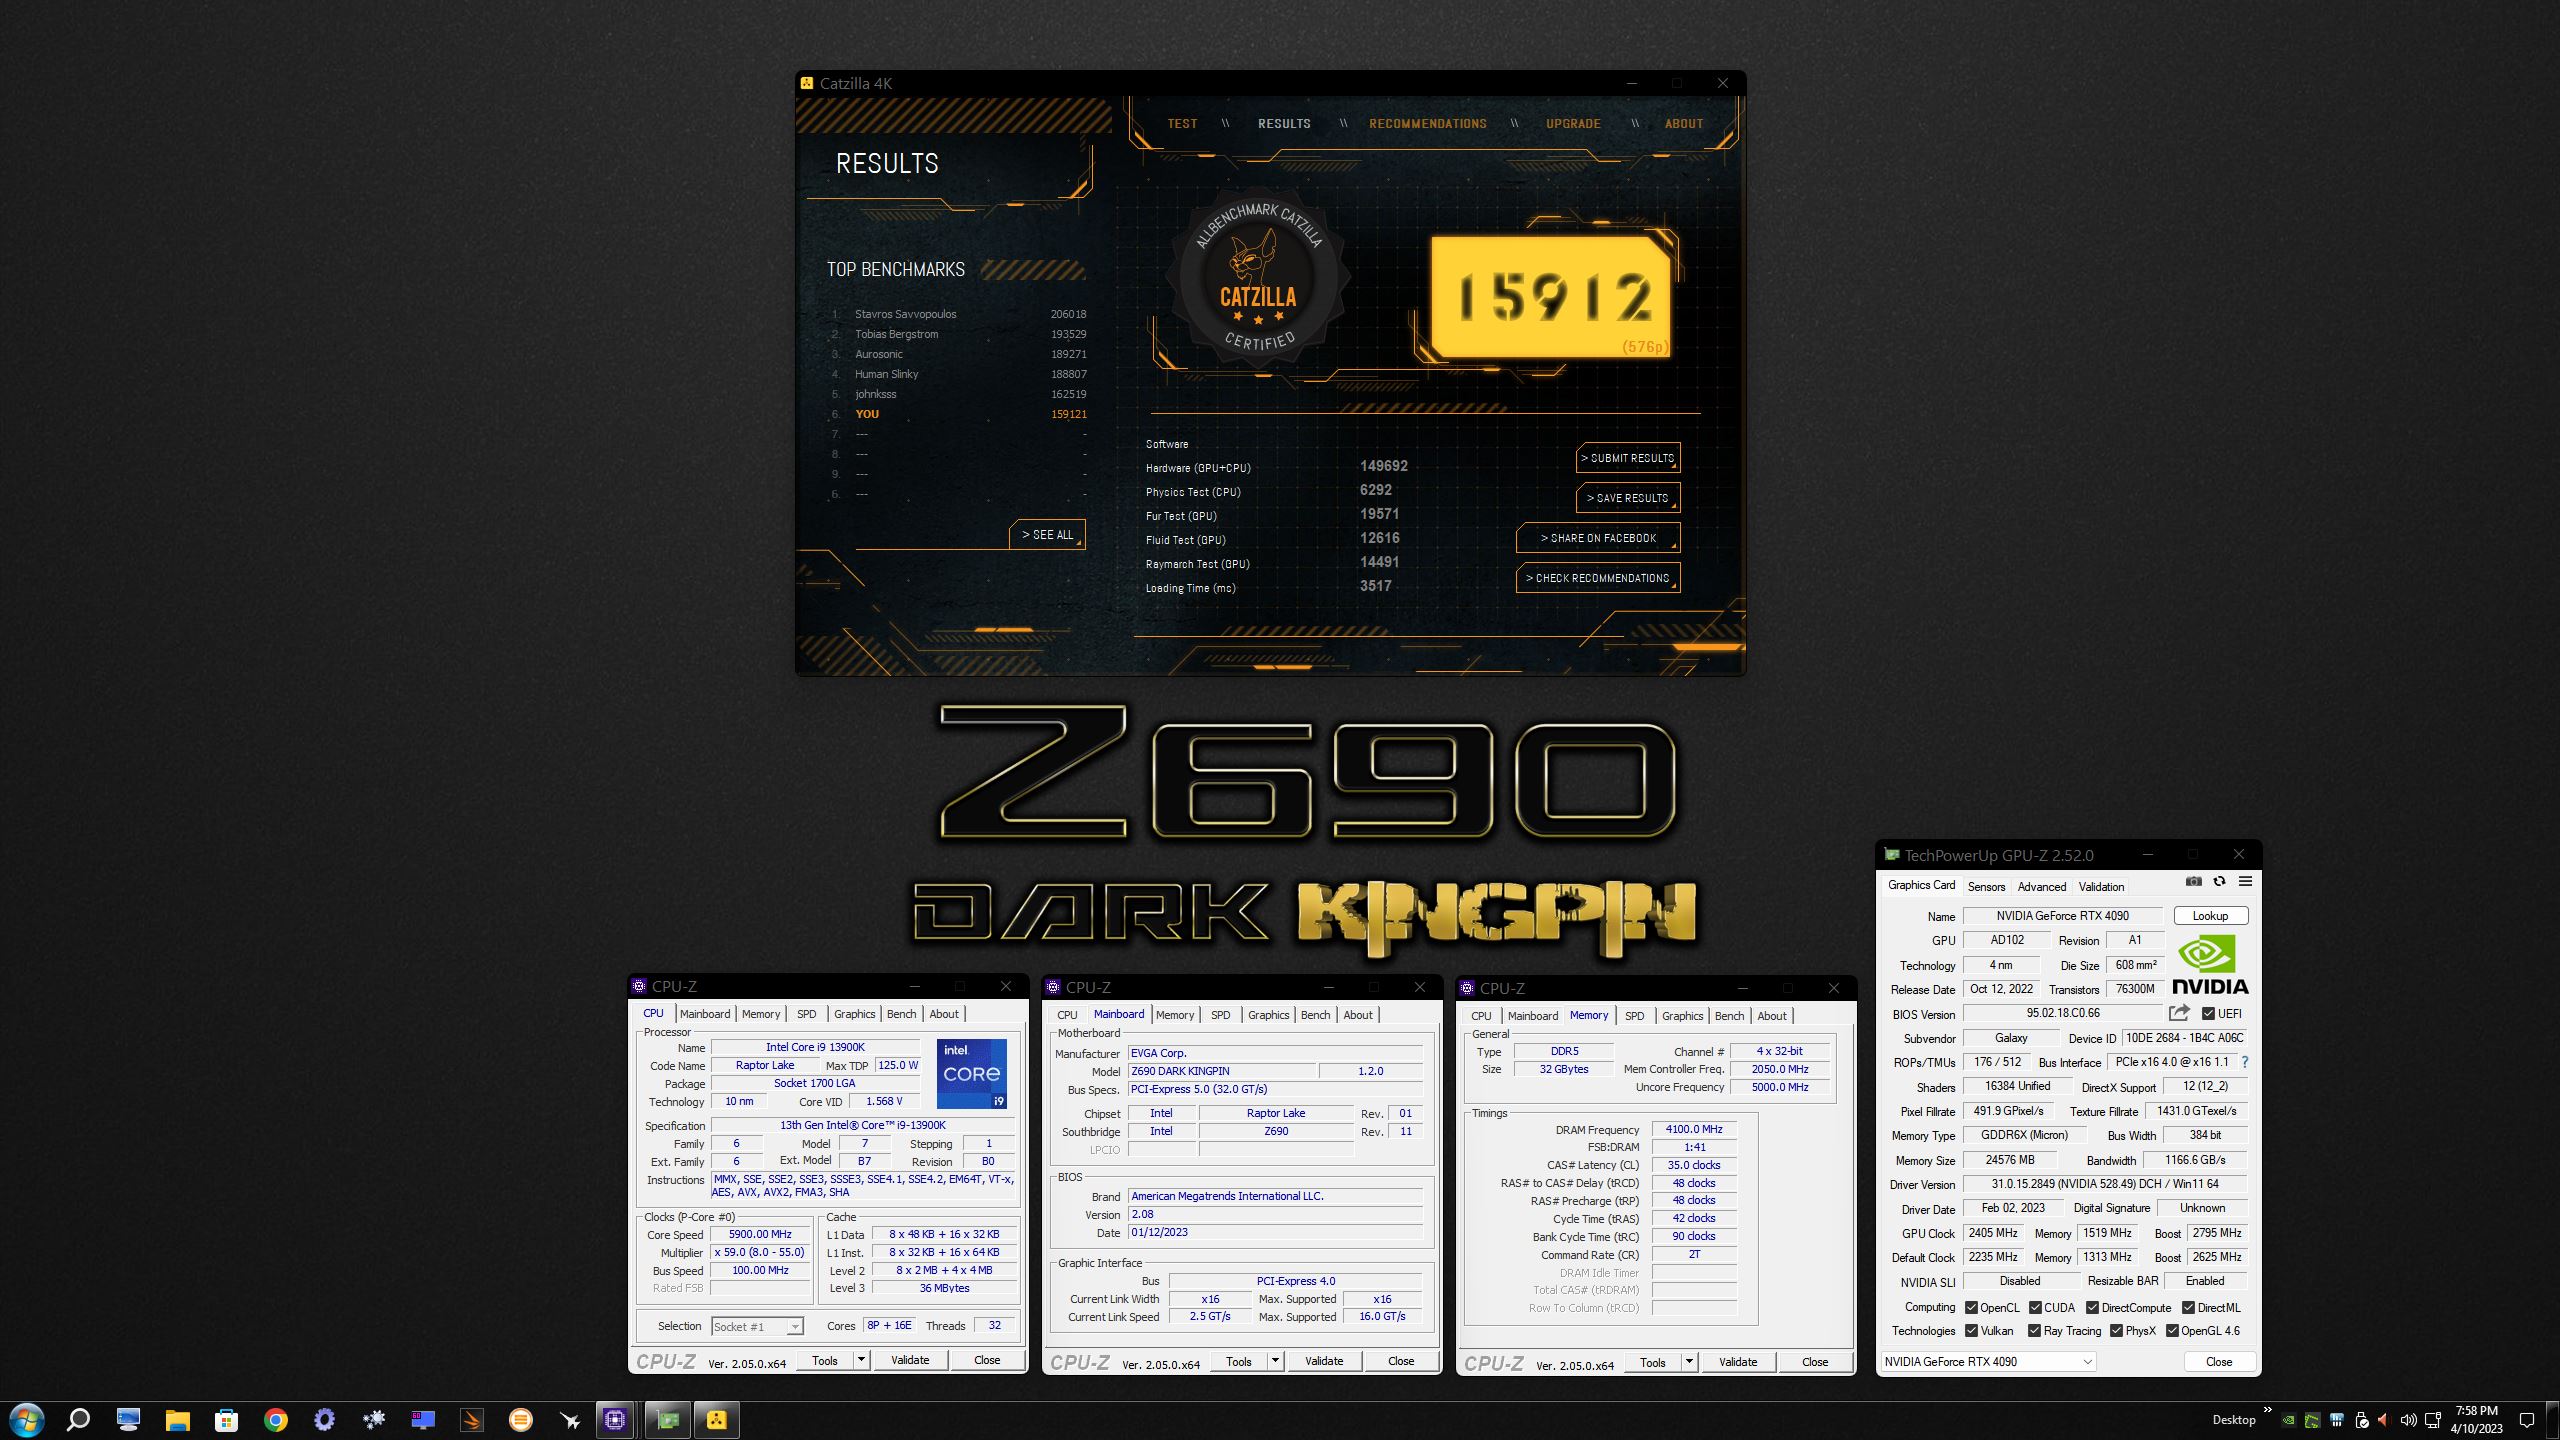Launch Google Chrome from the taskbar
Screen dimensions: 2560x1440
pos(276,1420)
